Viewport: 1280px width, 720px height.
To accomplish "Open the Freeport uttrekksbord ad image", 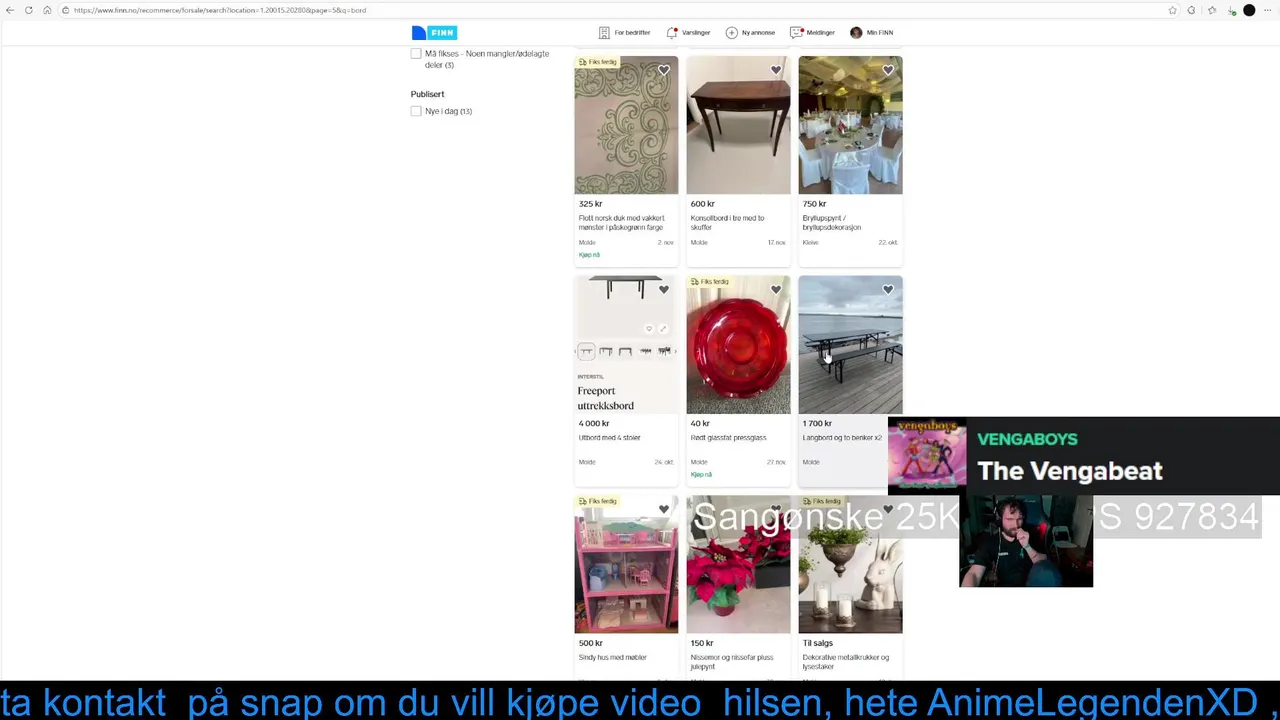I will coord(626,345).
